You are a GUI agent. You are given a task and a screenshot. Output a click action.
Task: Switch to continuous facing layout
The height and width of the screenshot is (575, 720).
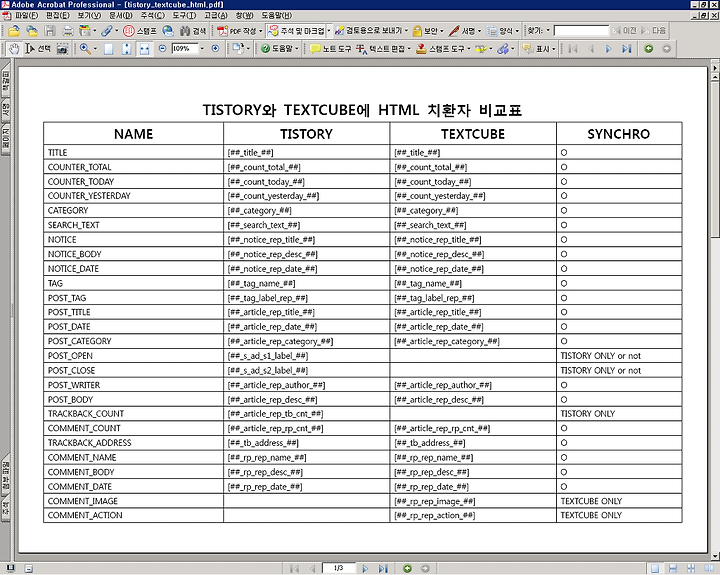[691, 569]
